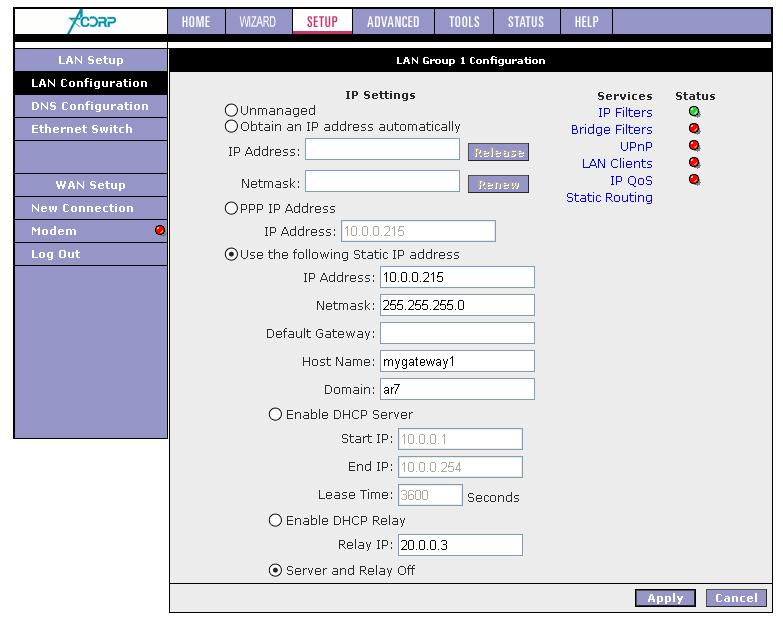Select the PPP IP Address option

click(231, 208)
